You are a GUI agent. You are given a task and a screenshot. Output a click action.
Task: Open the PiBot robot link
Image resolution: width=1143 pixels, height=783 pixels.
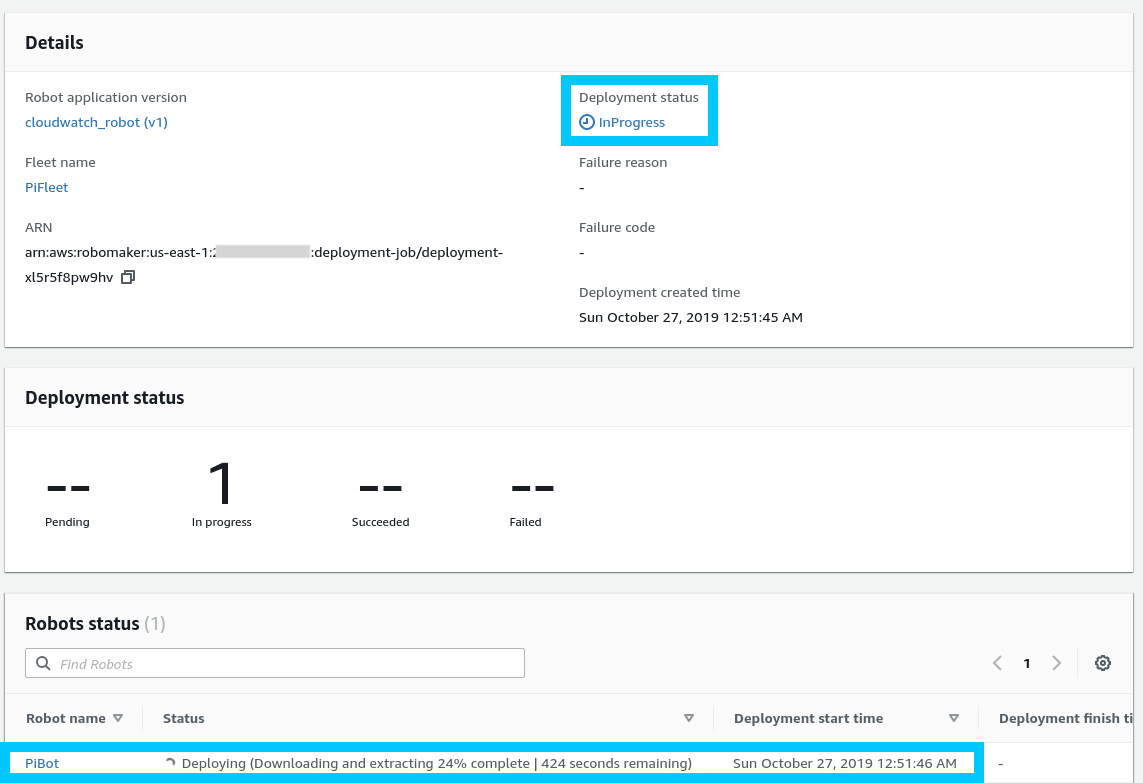pyautogui.click(x=41, y=763)
